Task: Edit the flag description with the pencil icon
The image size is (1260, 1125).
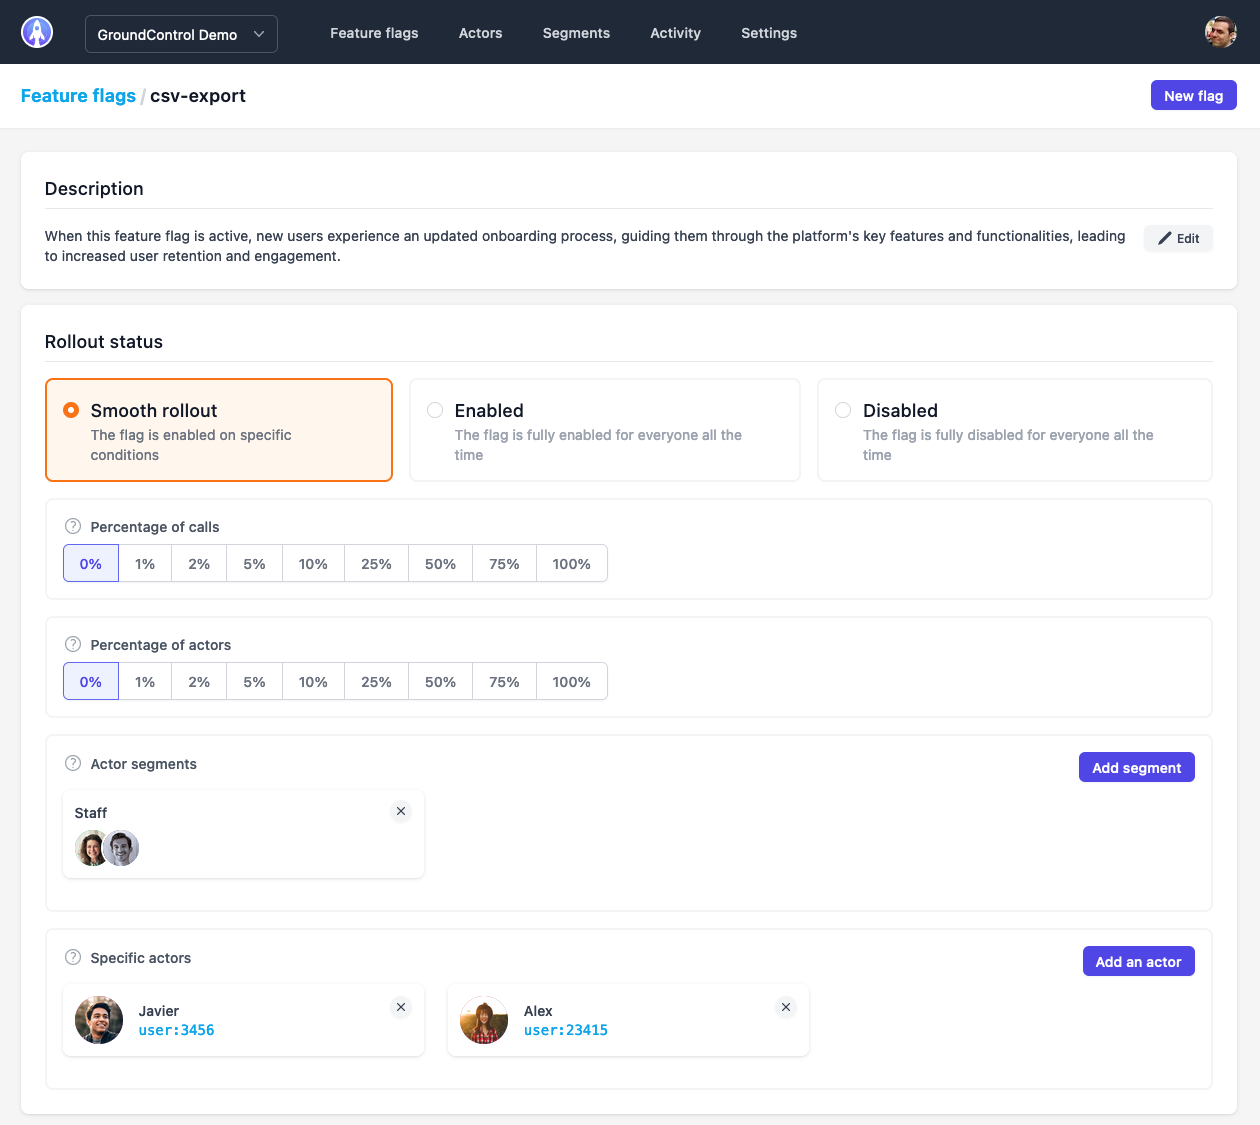Action: pyautogui.click(x=1177, y=238)
